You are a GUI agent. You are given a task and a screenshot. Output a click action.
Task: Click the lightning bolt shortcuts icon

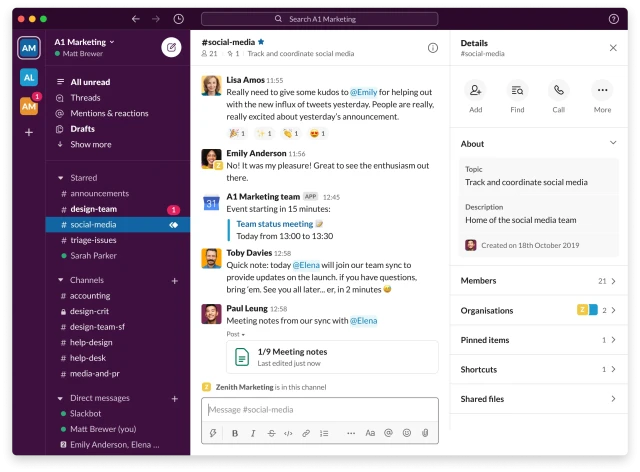coord(213,433)
